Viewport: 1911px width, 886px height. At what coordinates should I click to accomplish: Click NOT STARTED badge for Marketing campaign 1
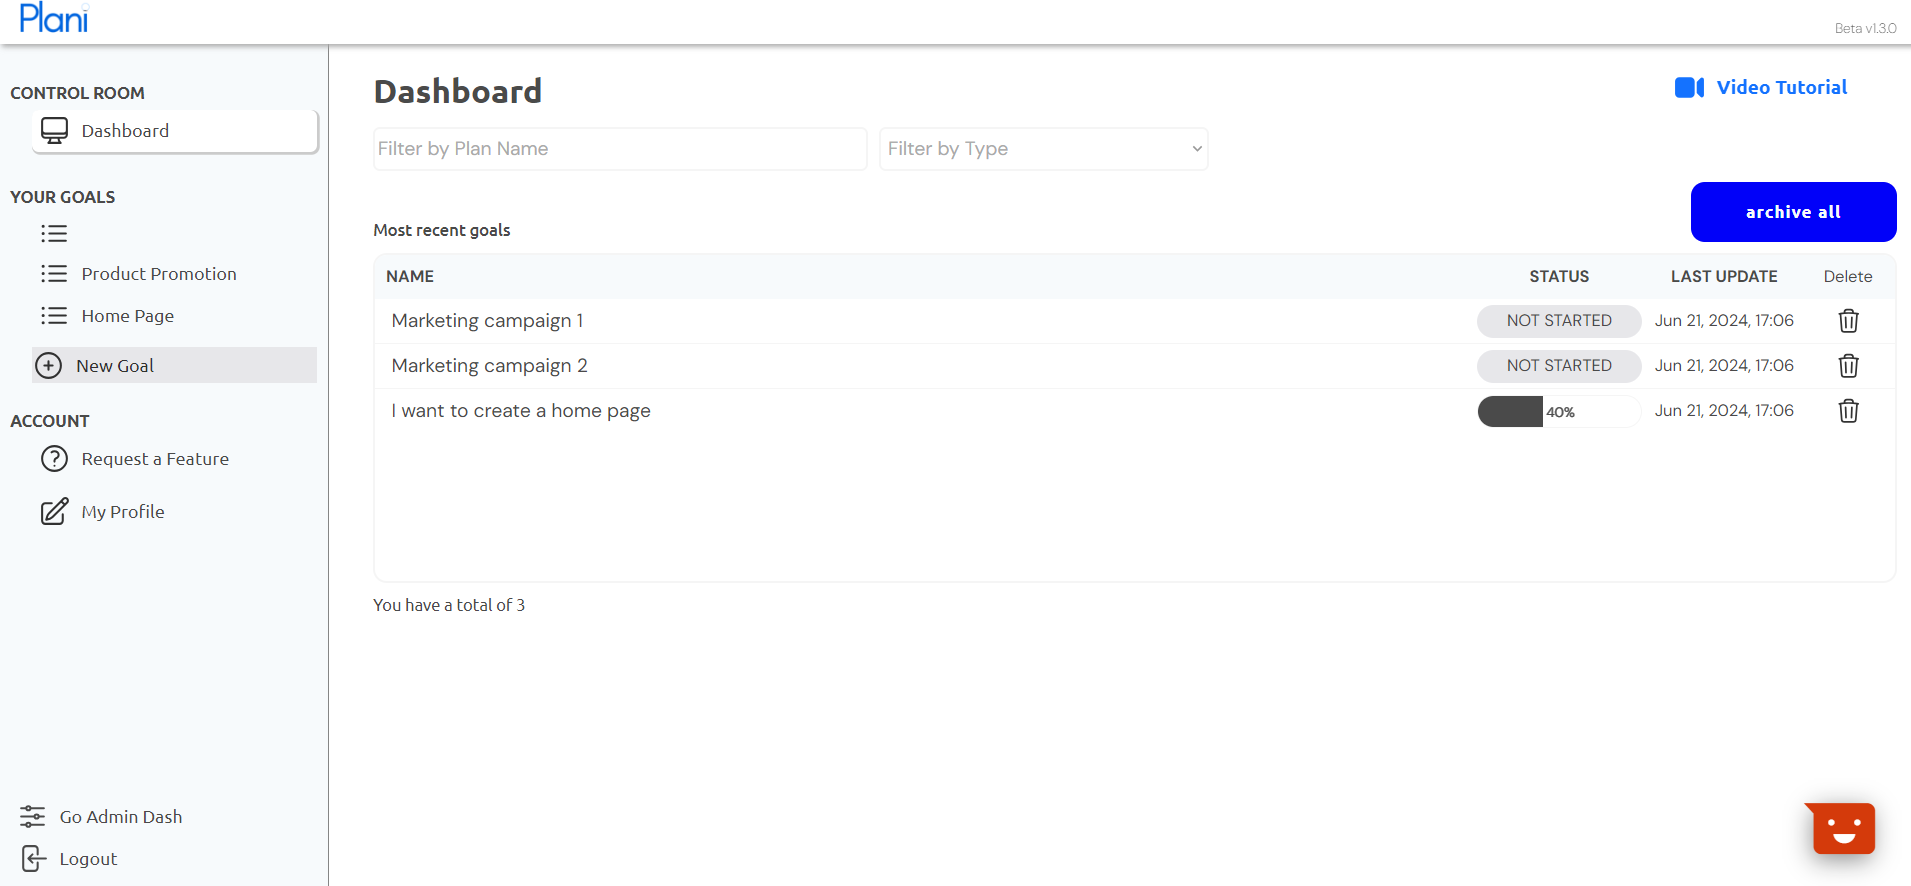1559,321
